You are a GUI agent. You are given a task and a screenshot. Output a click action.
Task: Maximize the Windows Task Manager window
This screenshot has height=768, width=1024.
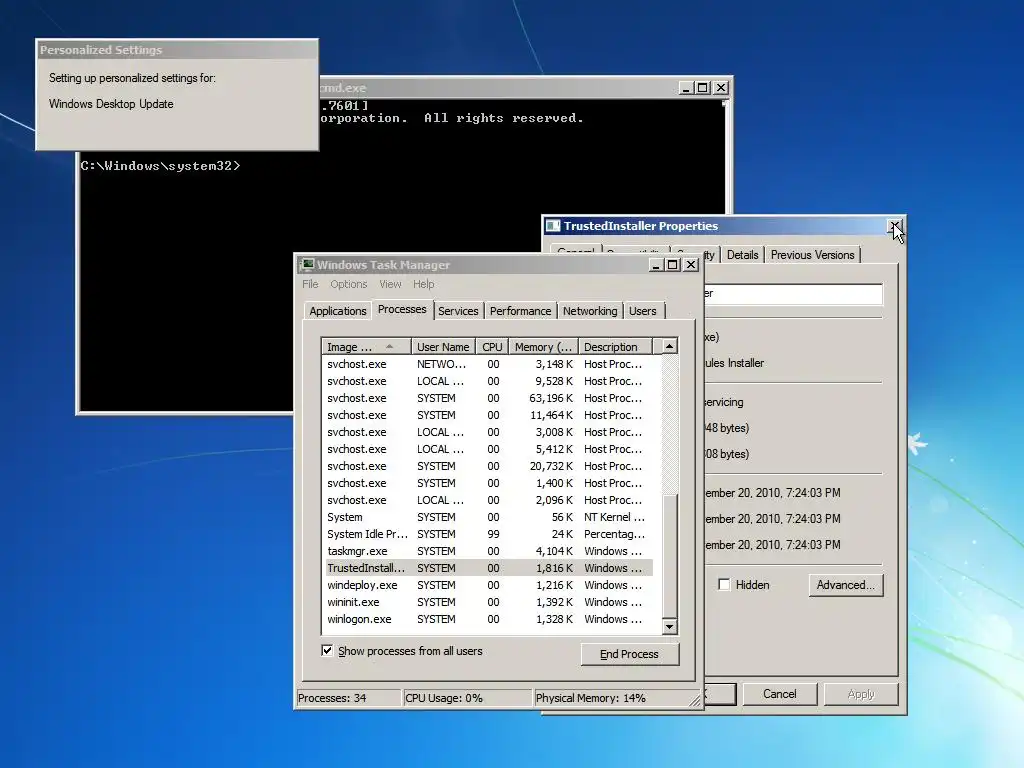(673, 264)
